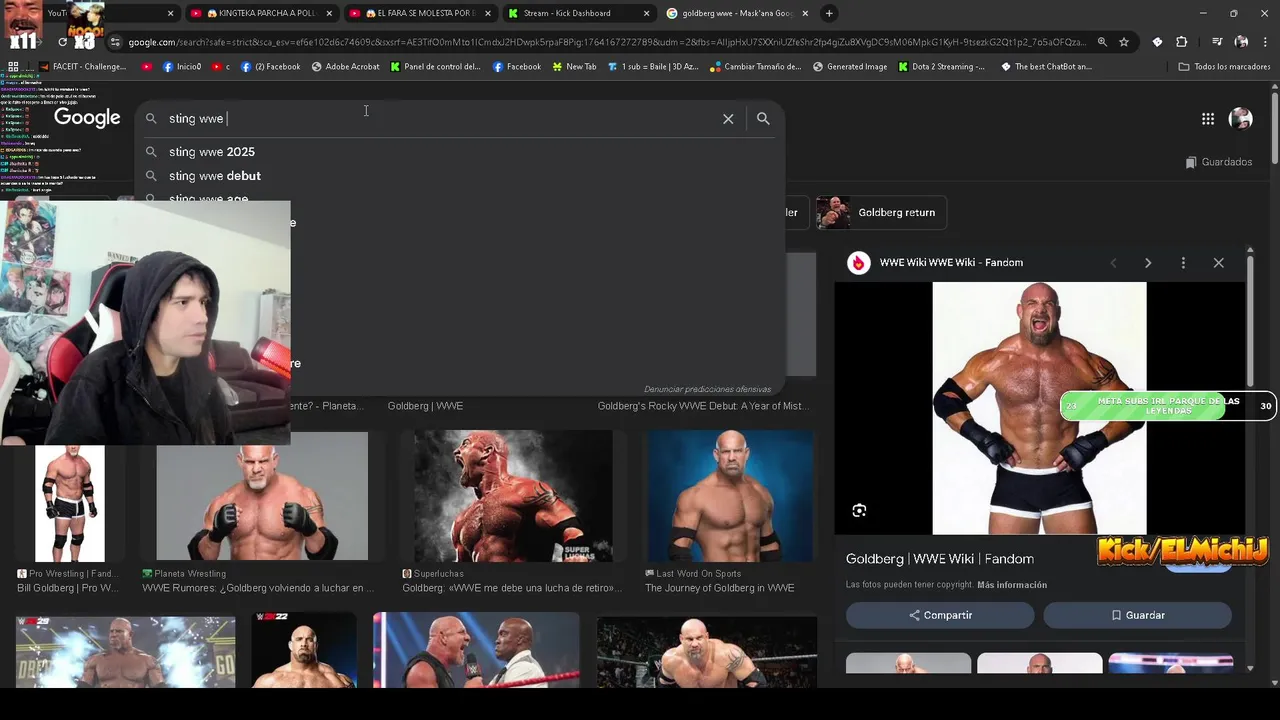The height and width of the screenshot is (720, 1280).
Task: Open Planeta Wrestling Goldberg rumores thumbnail
Action: pyautogui.click(x=262, y=496)
